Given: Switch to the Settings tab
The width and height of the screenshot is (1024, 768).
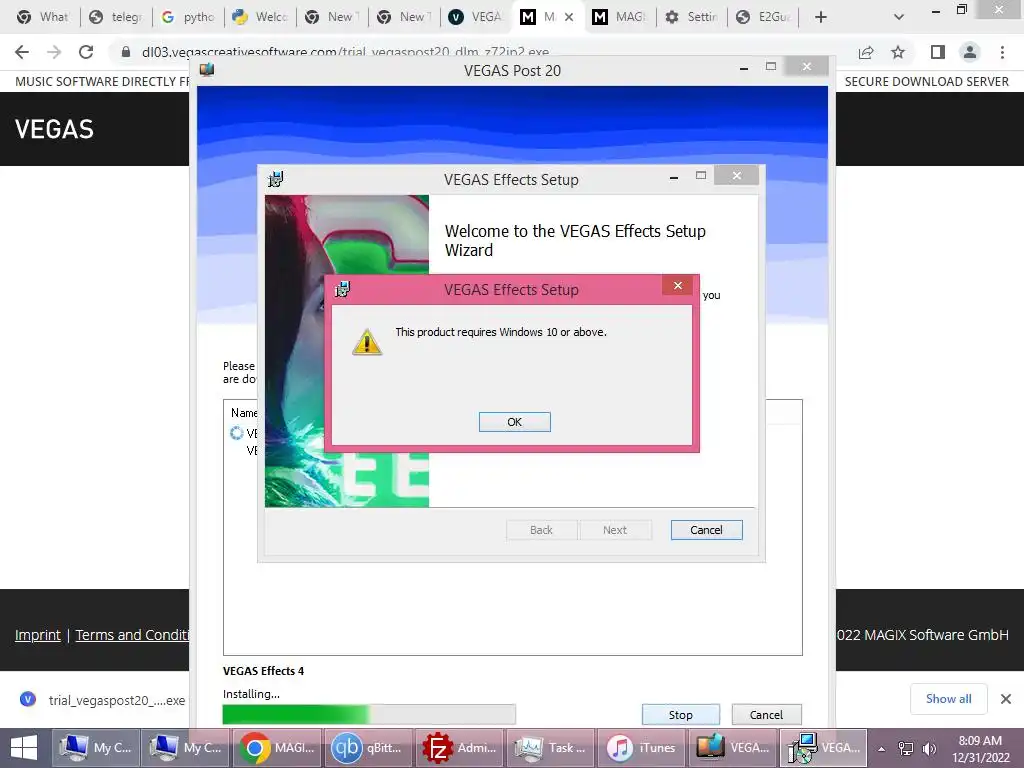Looking at the screenshot, I should point(692,17).
